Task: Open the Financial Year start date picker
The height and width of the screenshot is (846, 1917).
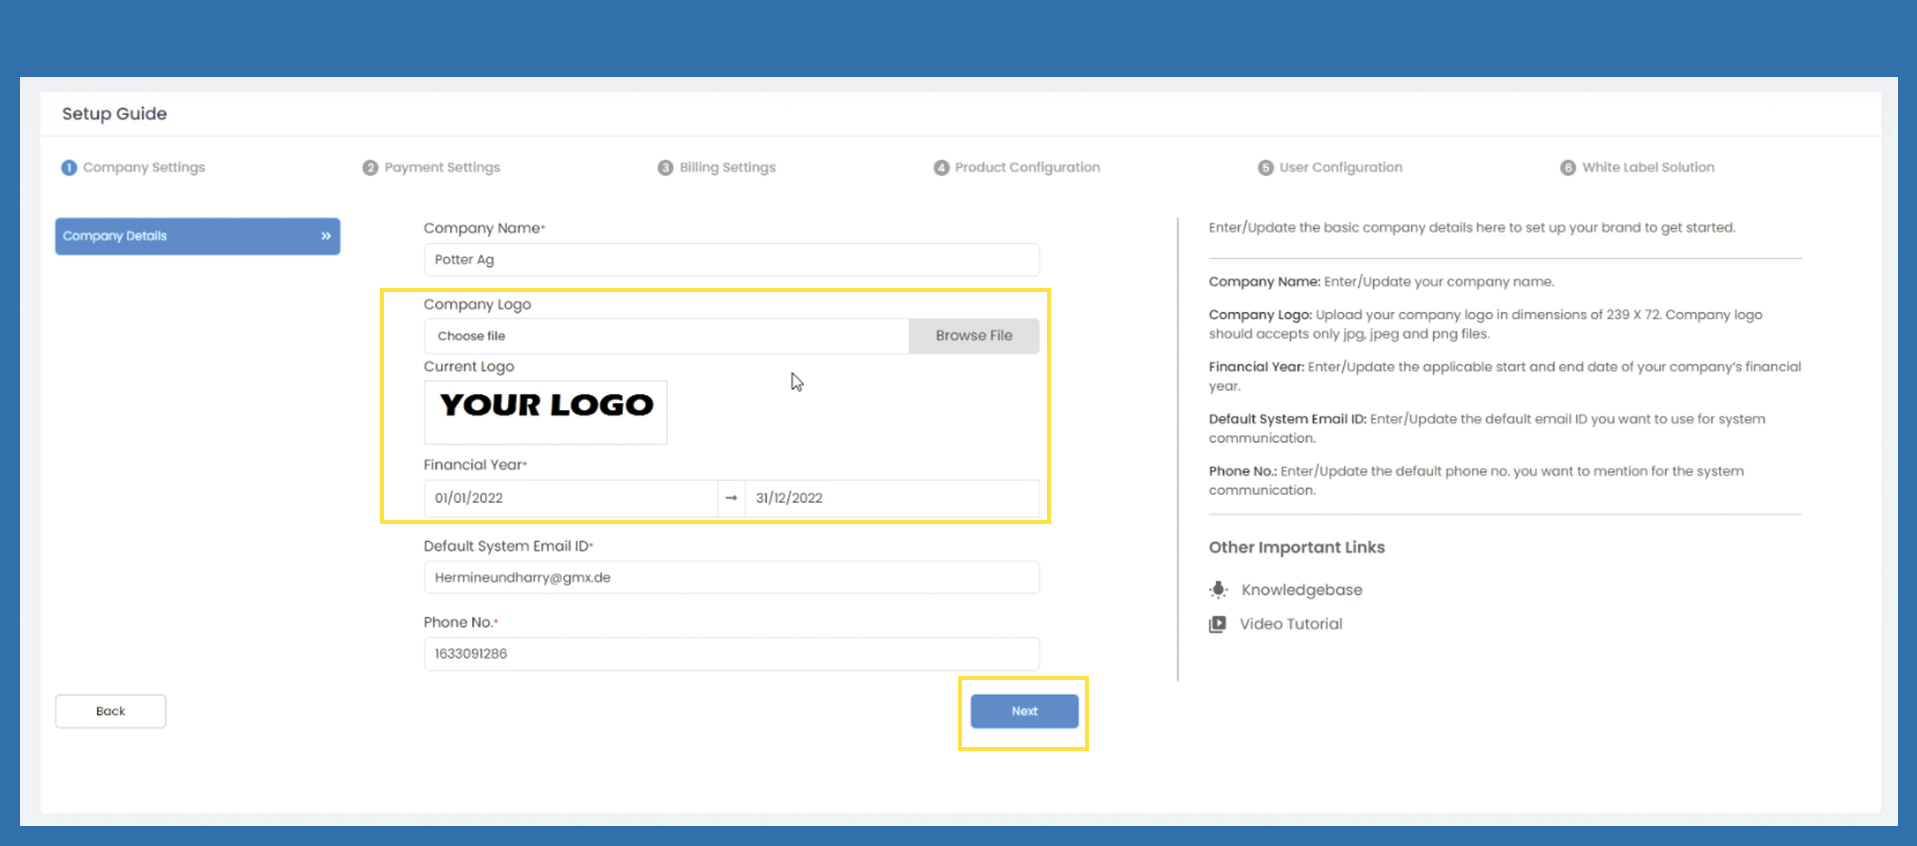Action: (570, 498)
